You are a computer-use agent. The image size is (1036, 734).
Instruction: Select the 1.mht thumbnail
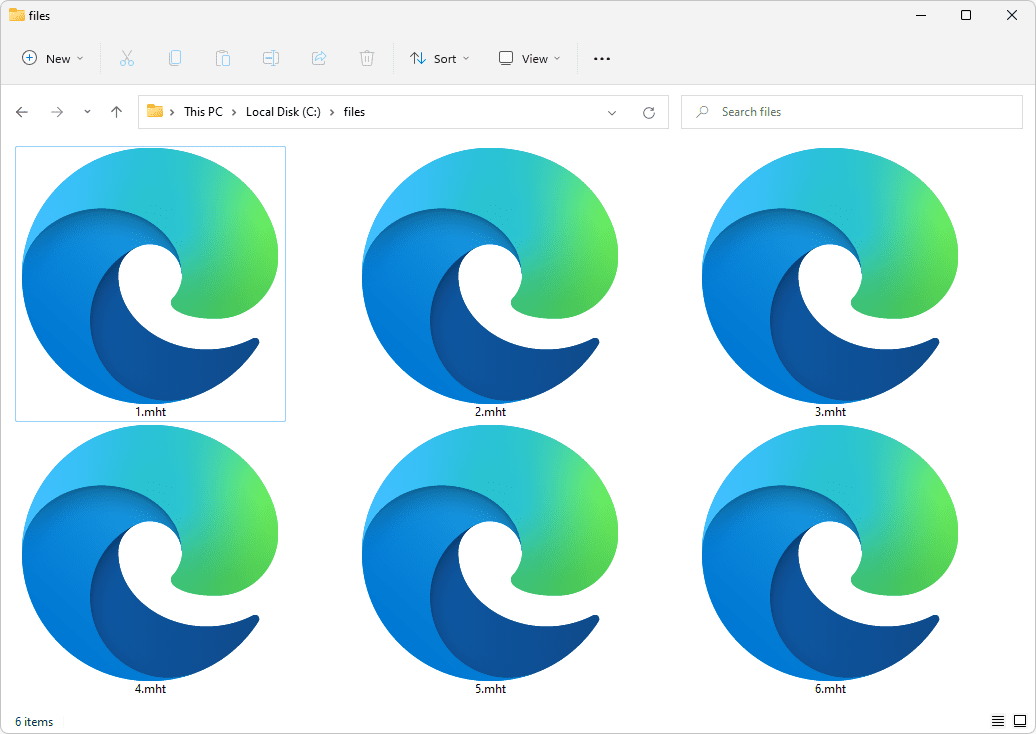(151, 275)
